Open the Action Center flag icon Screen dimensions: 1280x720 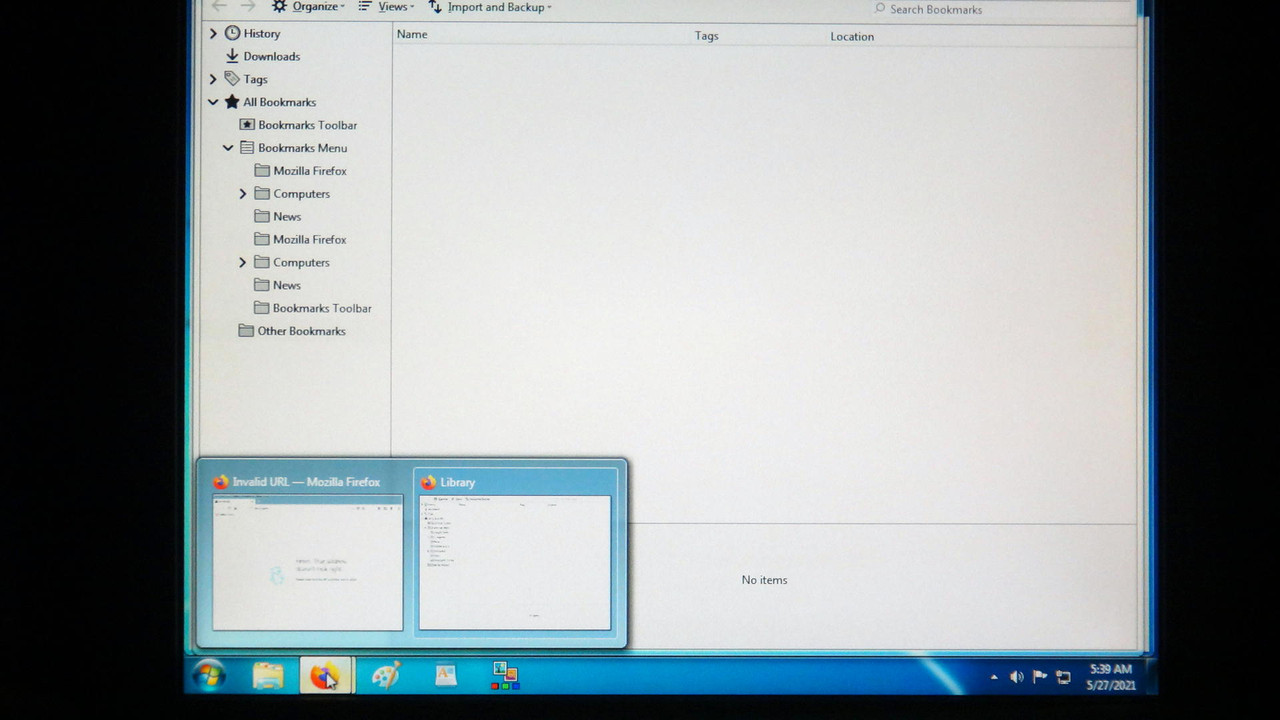[x=1039, y=677]
